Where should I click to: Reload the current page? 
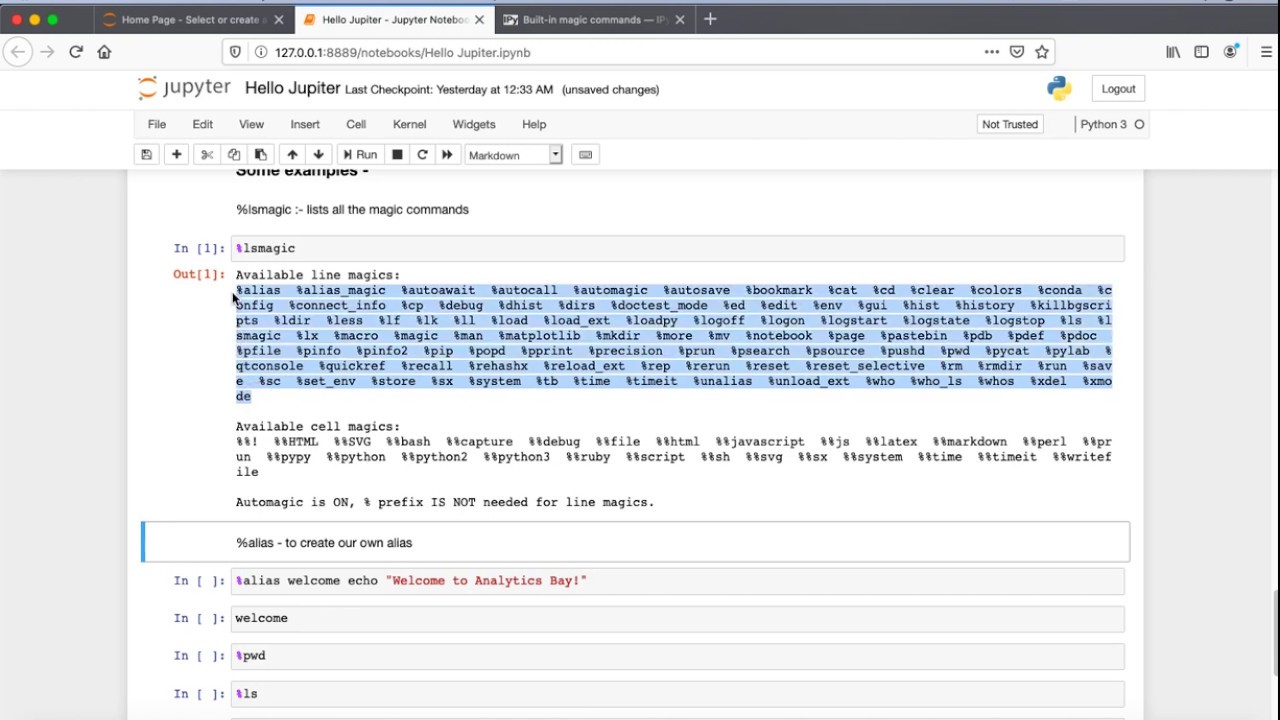coord(75,52)
